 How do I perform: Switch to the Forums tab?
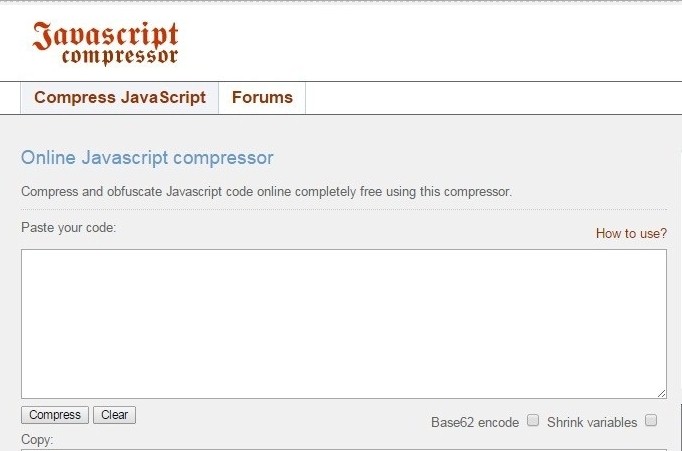coord(262,97)
